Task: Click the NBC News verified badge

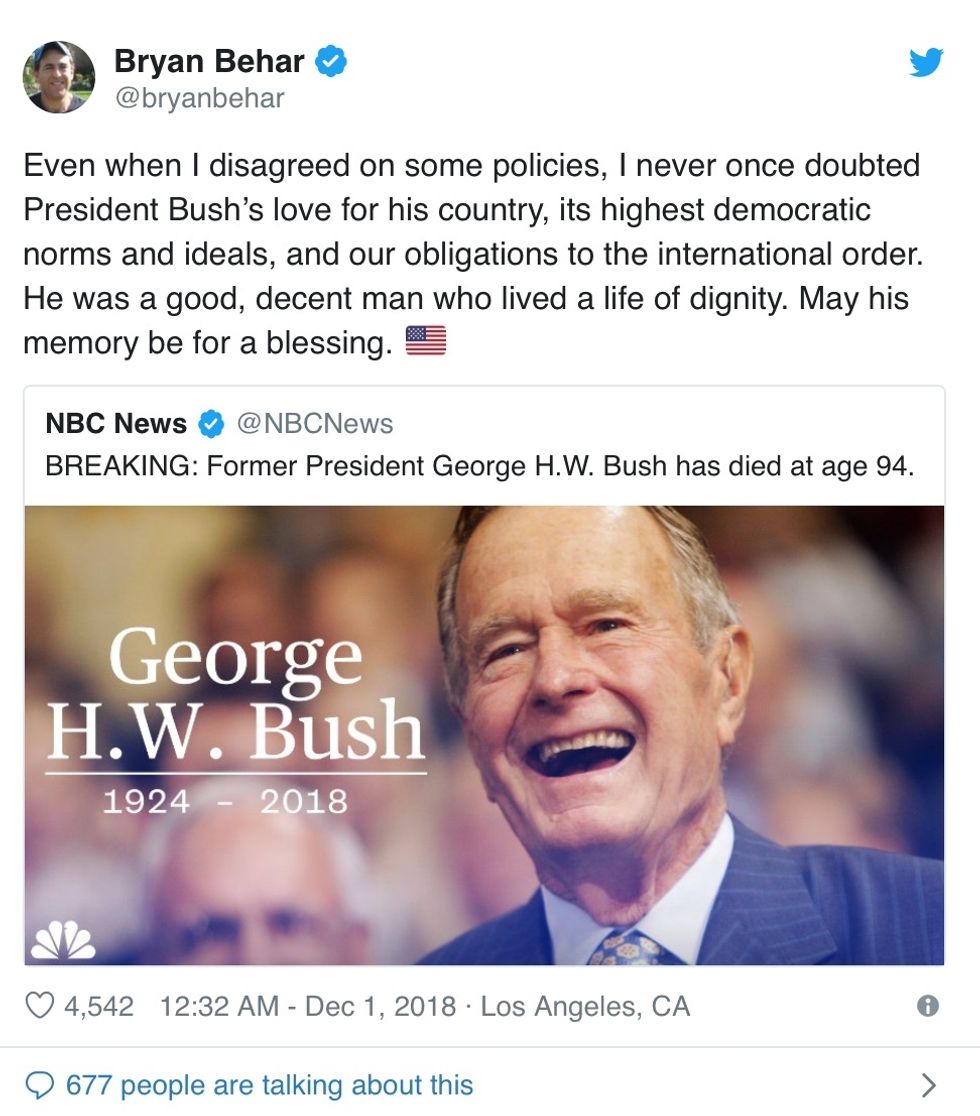Action: click(x=211, y=424)
